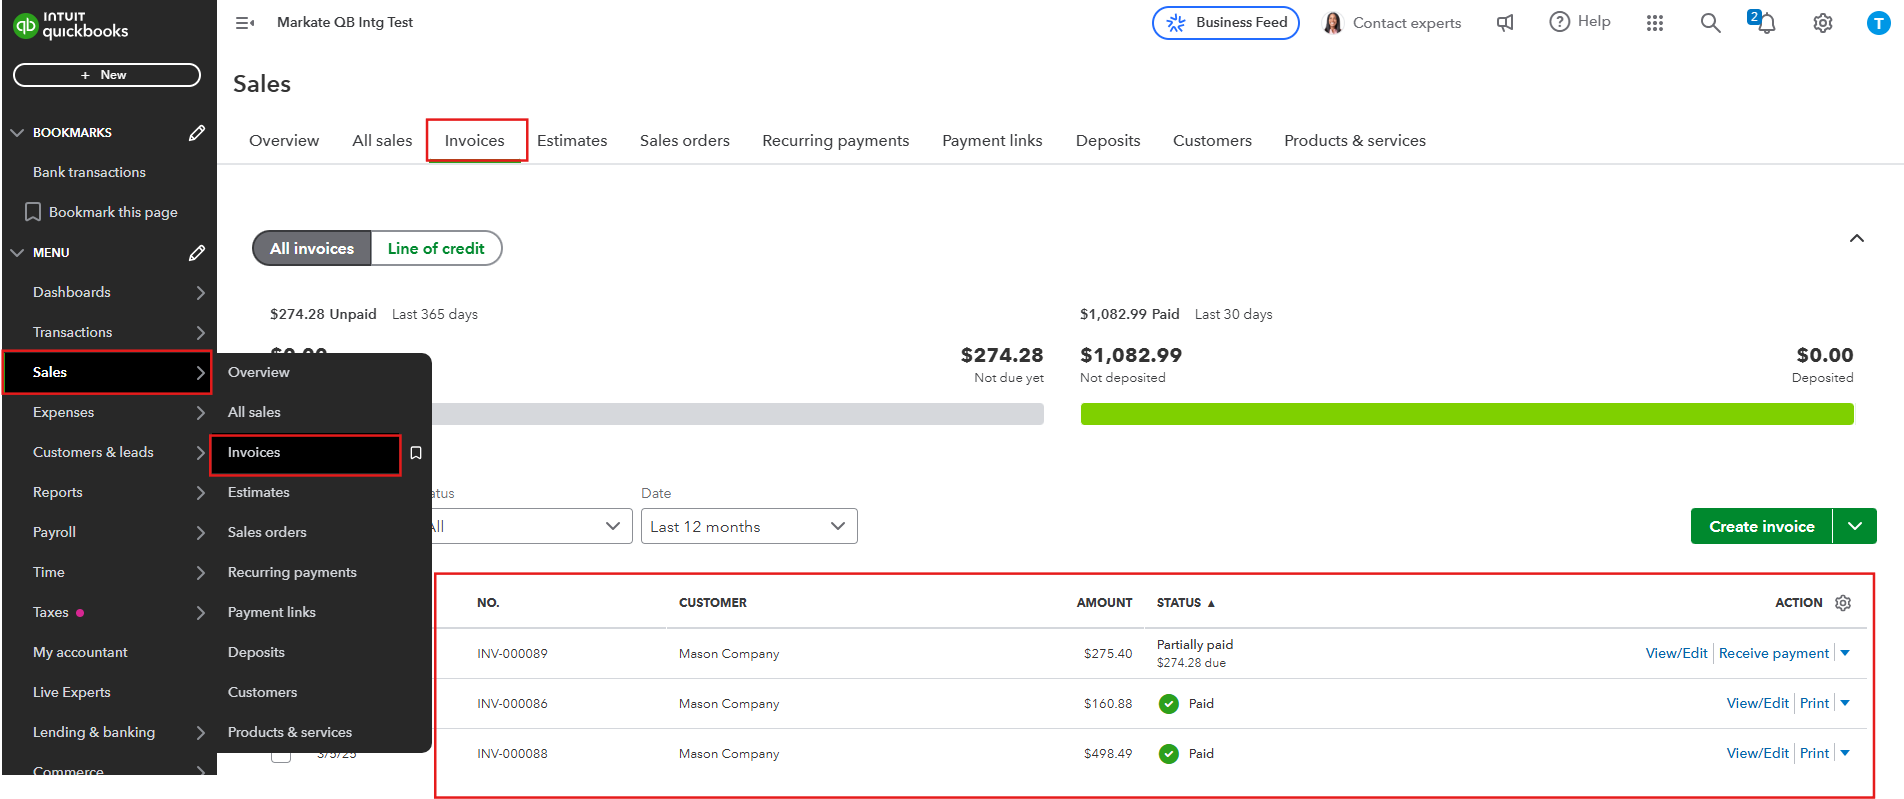Switch to the Sales orders tab
This screenshot has height=799, width=1904.
pos(685,140)
